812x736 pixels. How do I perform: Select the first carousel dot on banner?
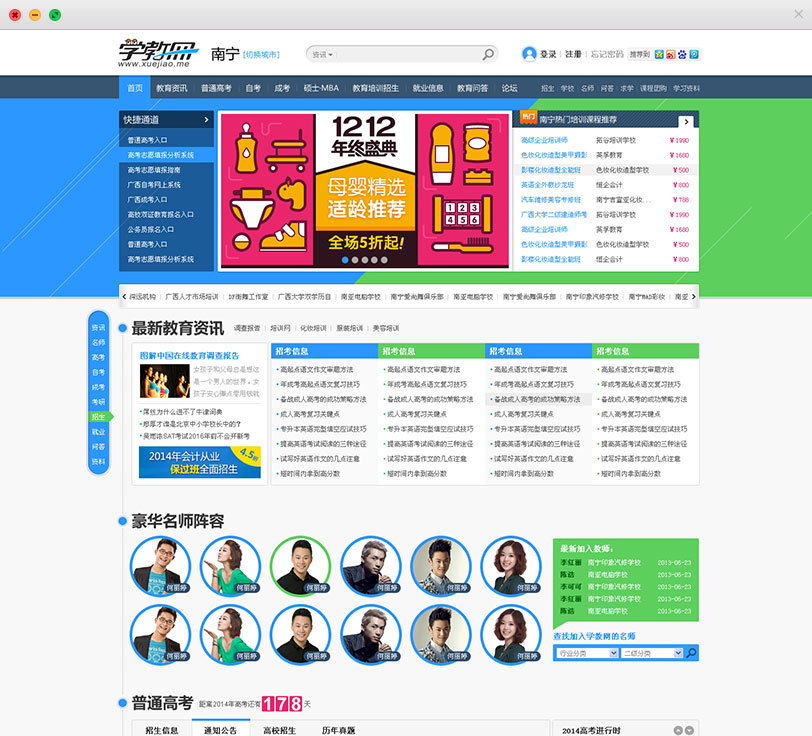[x=345, y=259]
